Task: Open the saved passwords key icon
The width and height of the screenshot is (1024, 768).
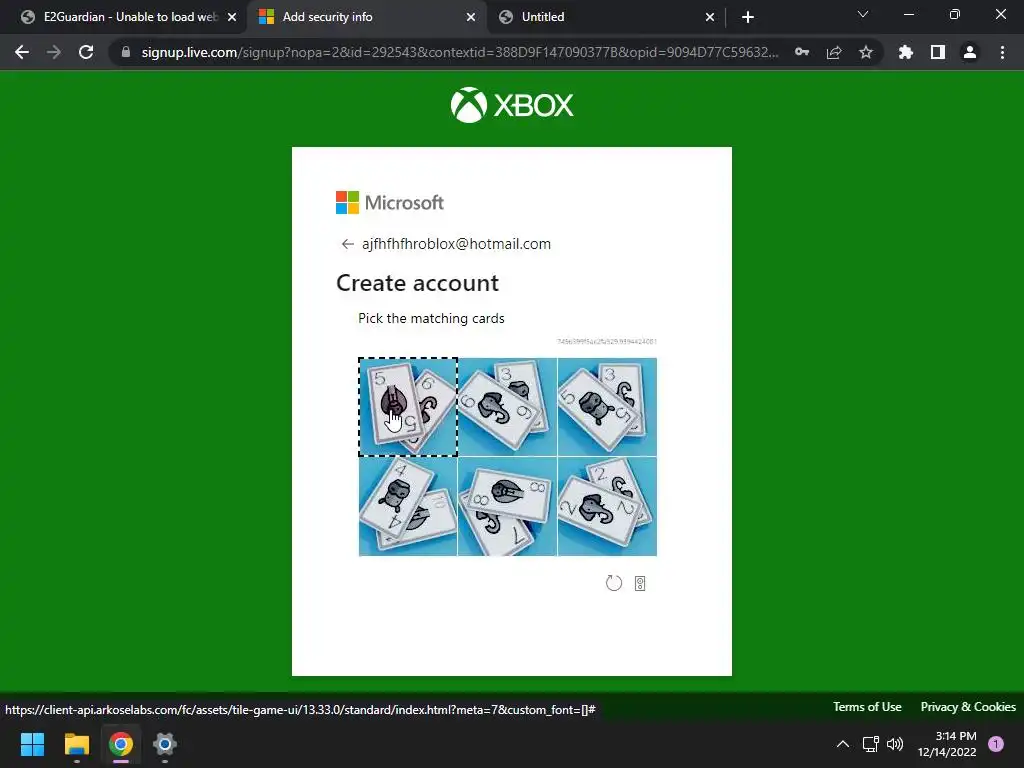Action: 802,52
